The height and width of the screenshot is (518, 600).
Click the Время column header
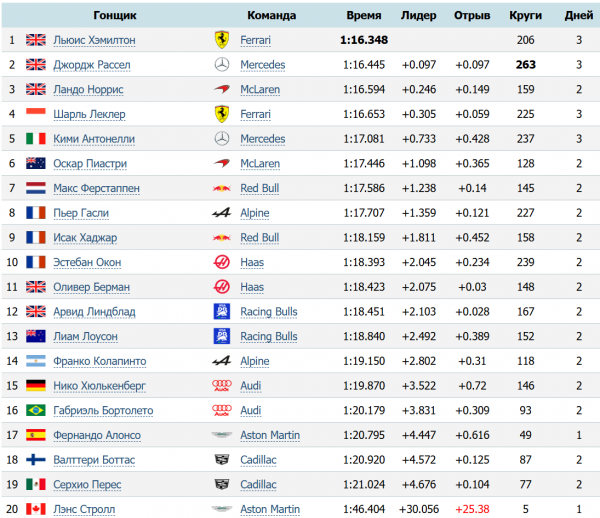(364, 15)
